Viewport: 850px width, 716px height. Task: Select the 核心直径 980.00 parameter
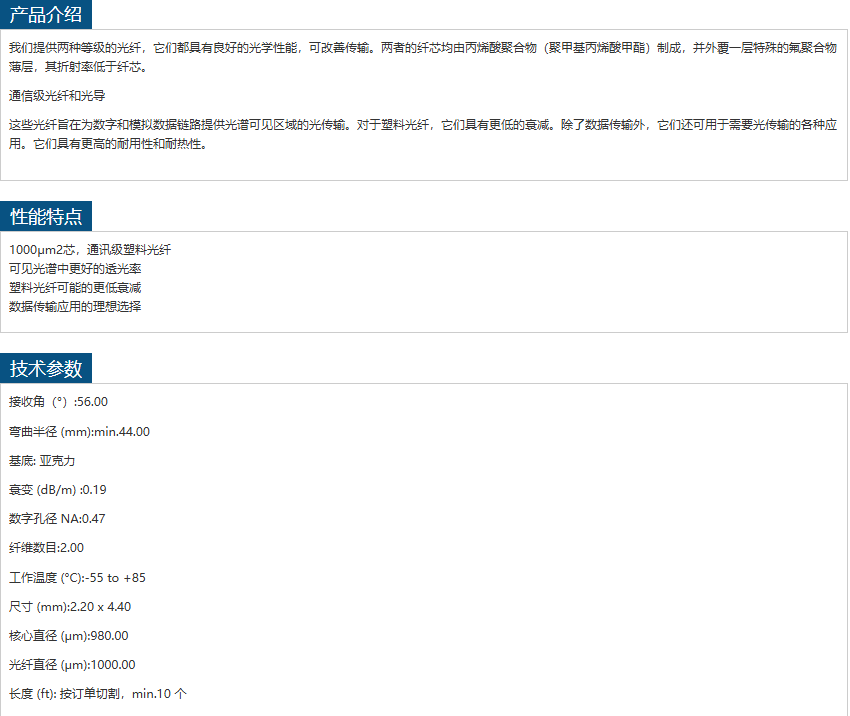[69, 636]
